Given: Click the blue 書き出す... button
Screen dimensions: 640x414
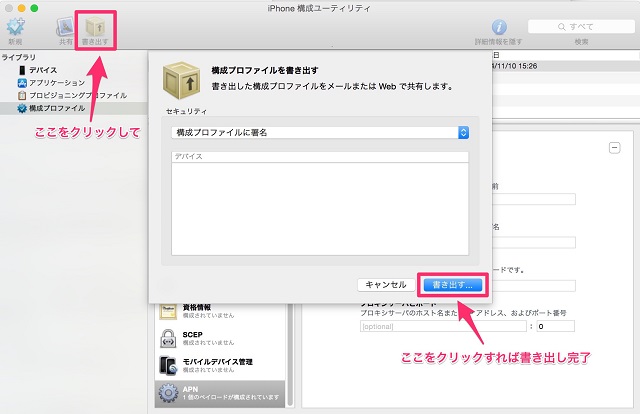Looking at the screenshot, I should point(453,285).
